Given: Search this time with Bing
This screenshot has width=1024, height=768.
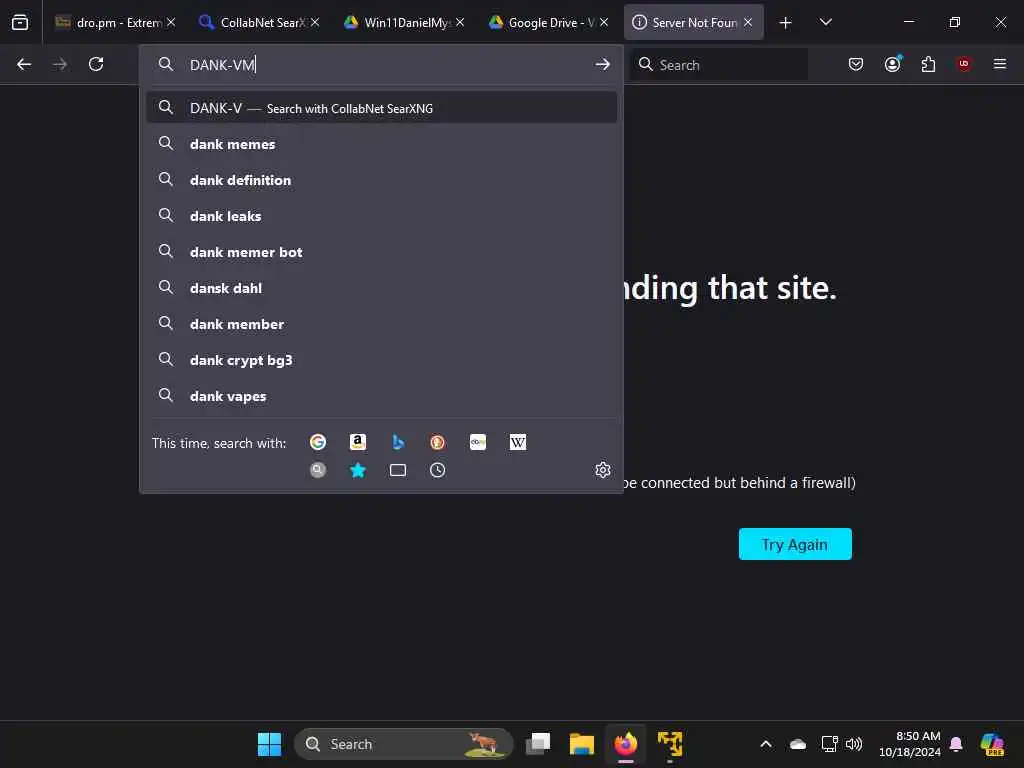Looking at the screenshot, I should point(398,442).
